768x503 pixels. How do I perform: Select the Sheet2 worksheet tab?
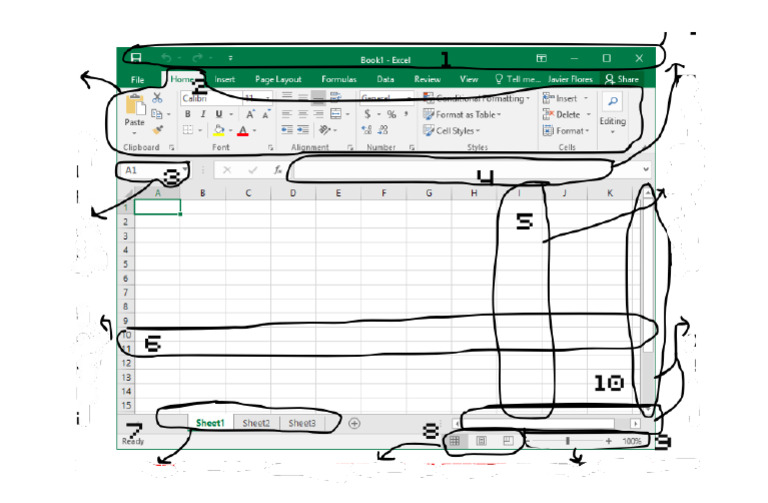(x=256, y=423)
